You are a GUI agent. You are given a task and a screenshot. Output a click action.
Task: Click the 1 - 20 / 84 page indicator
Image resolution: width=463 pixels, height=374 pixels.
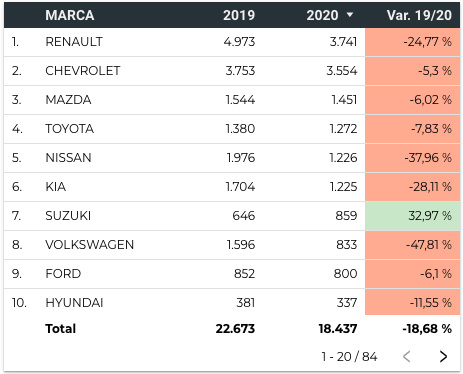pos(349,357)
